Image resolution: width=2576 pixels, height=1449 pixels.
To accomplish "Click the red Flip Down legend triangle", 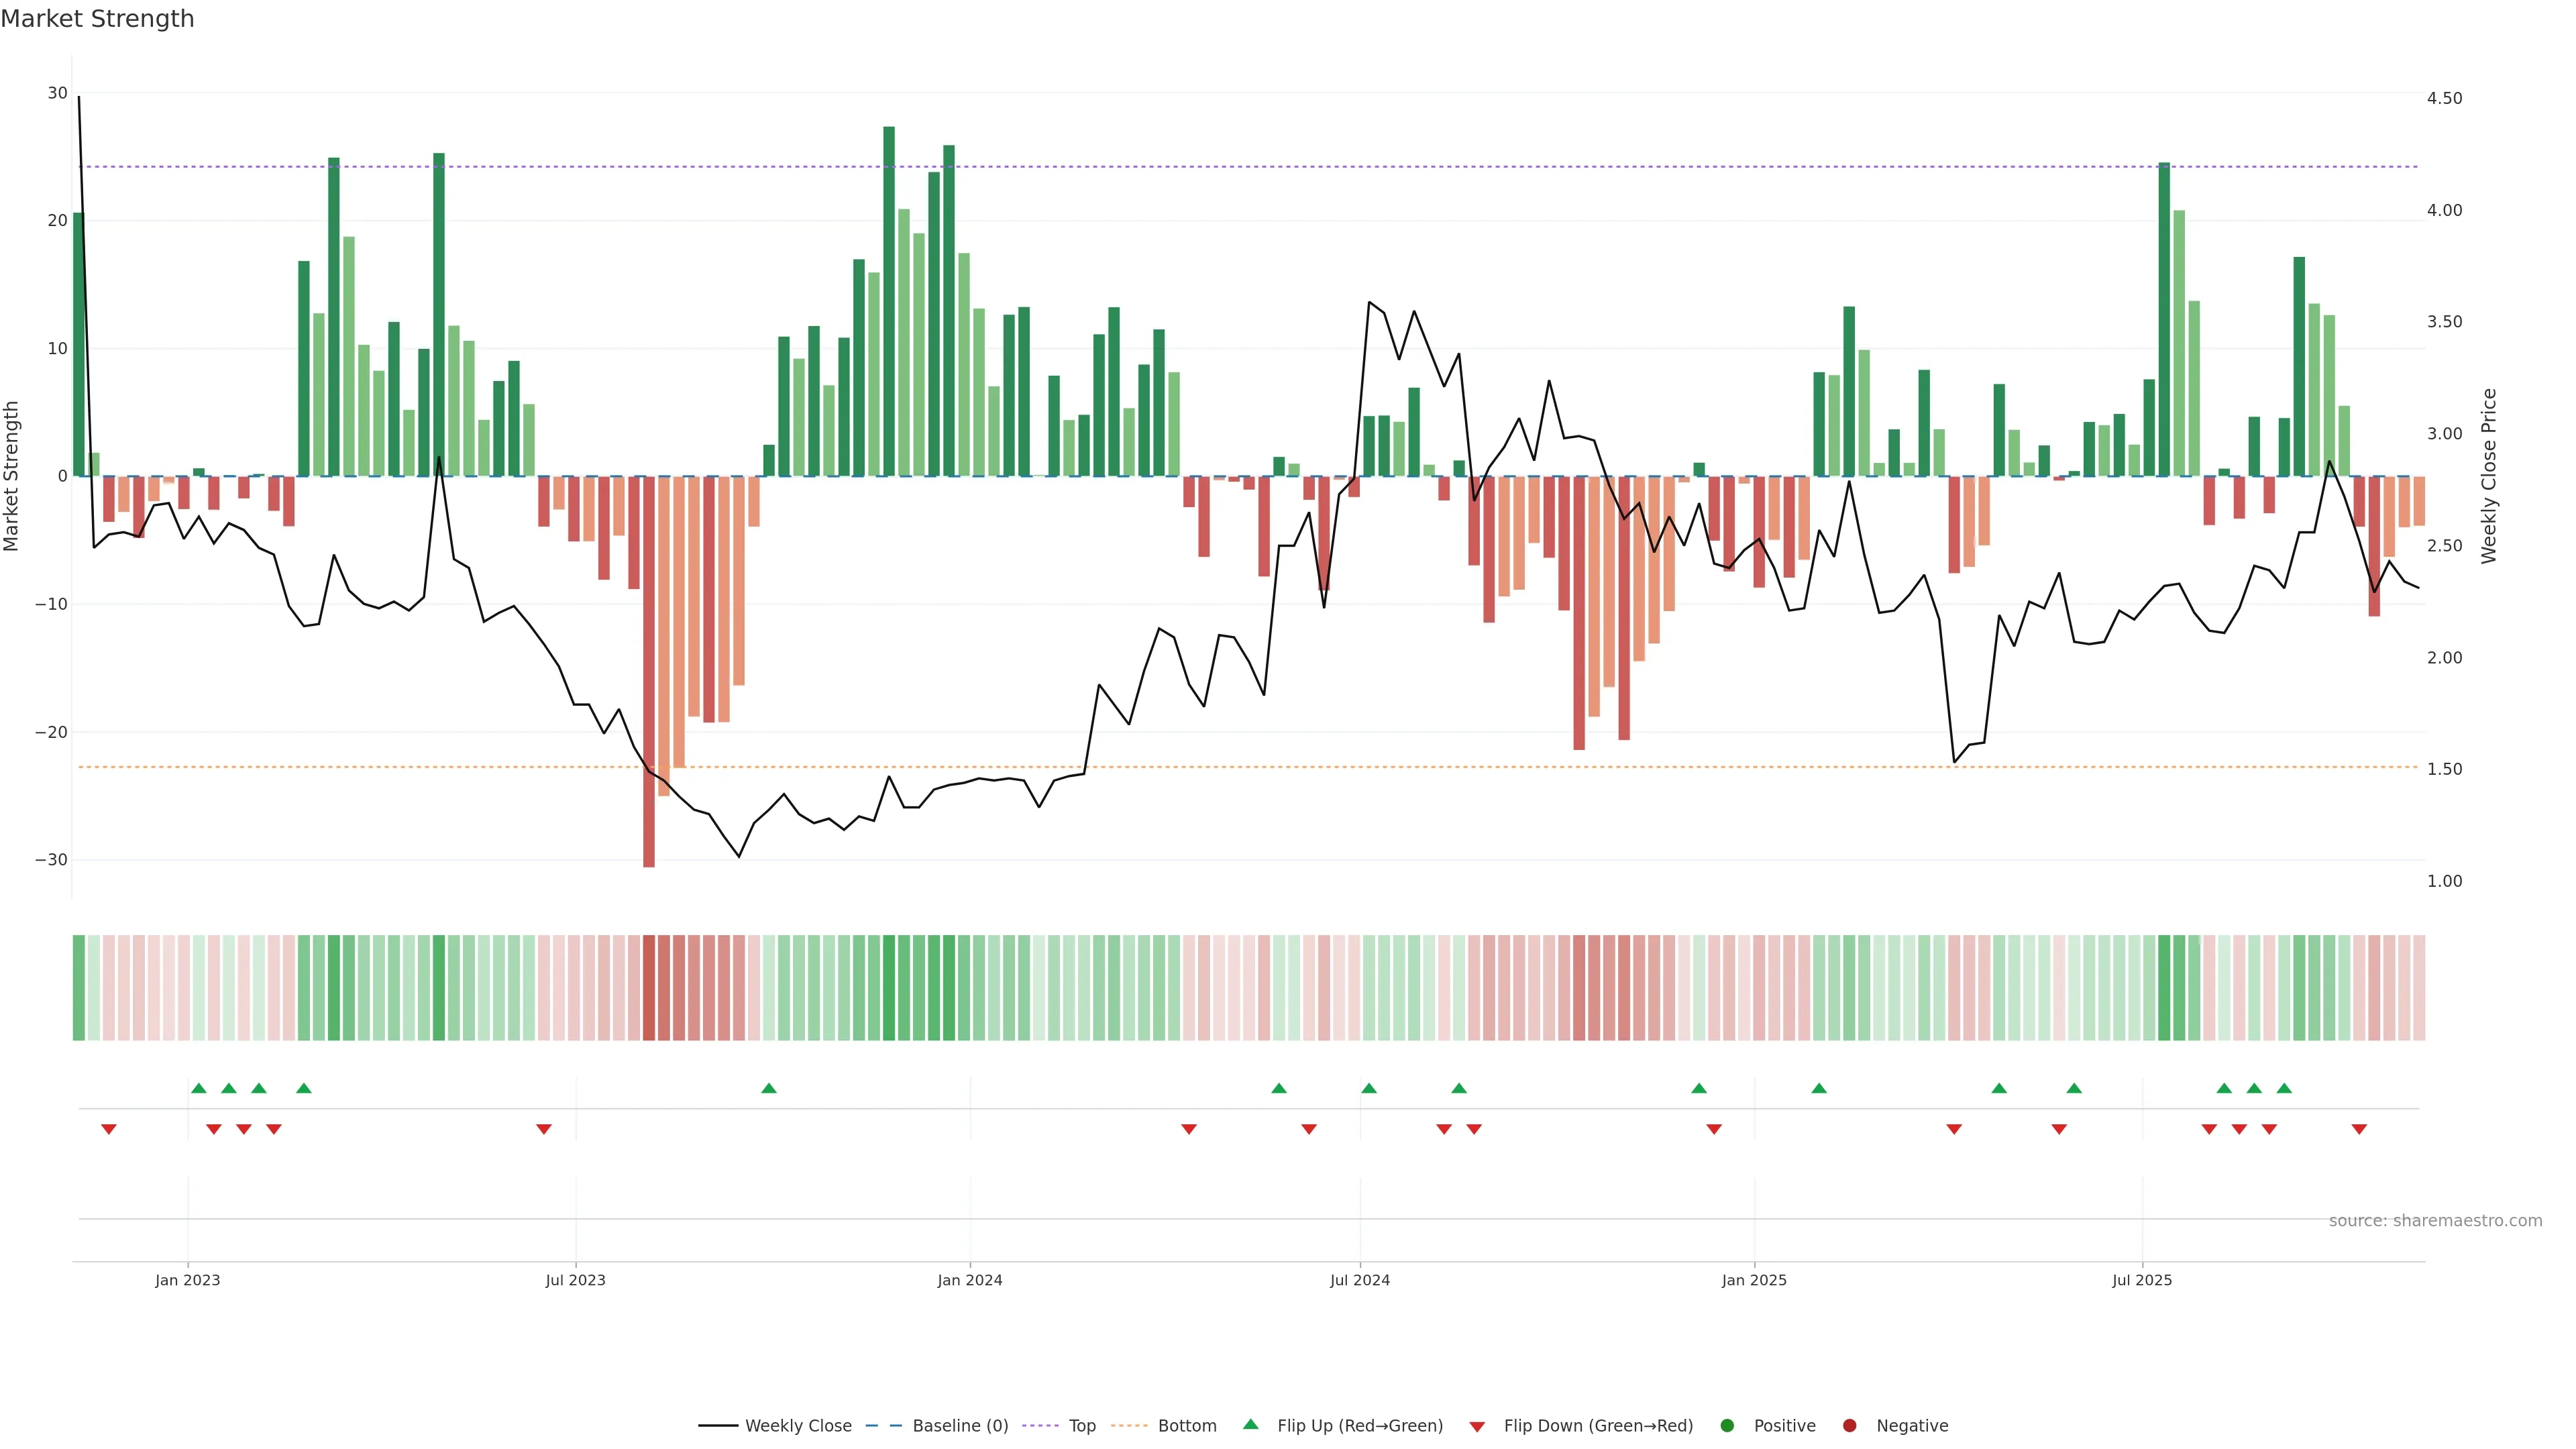I will pos(1477,1427).
